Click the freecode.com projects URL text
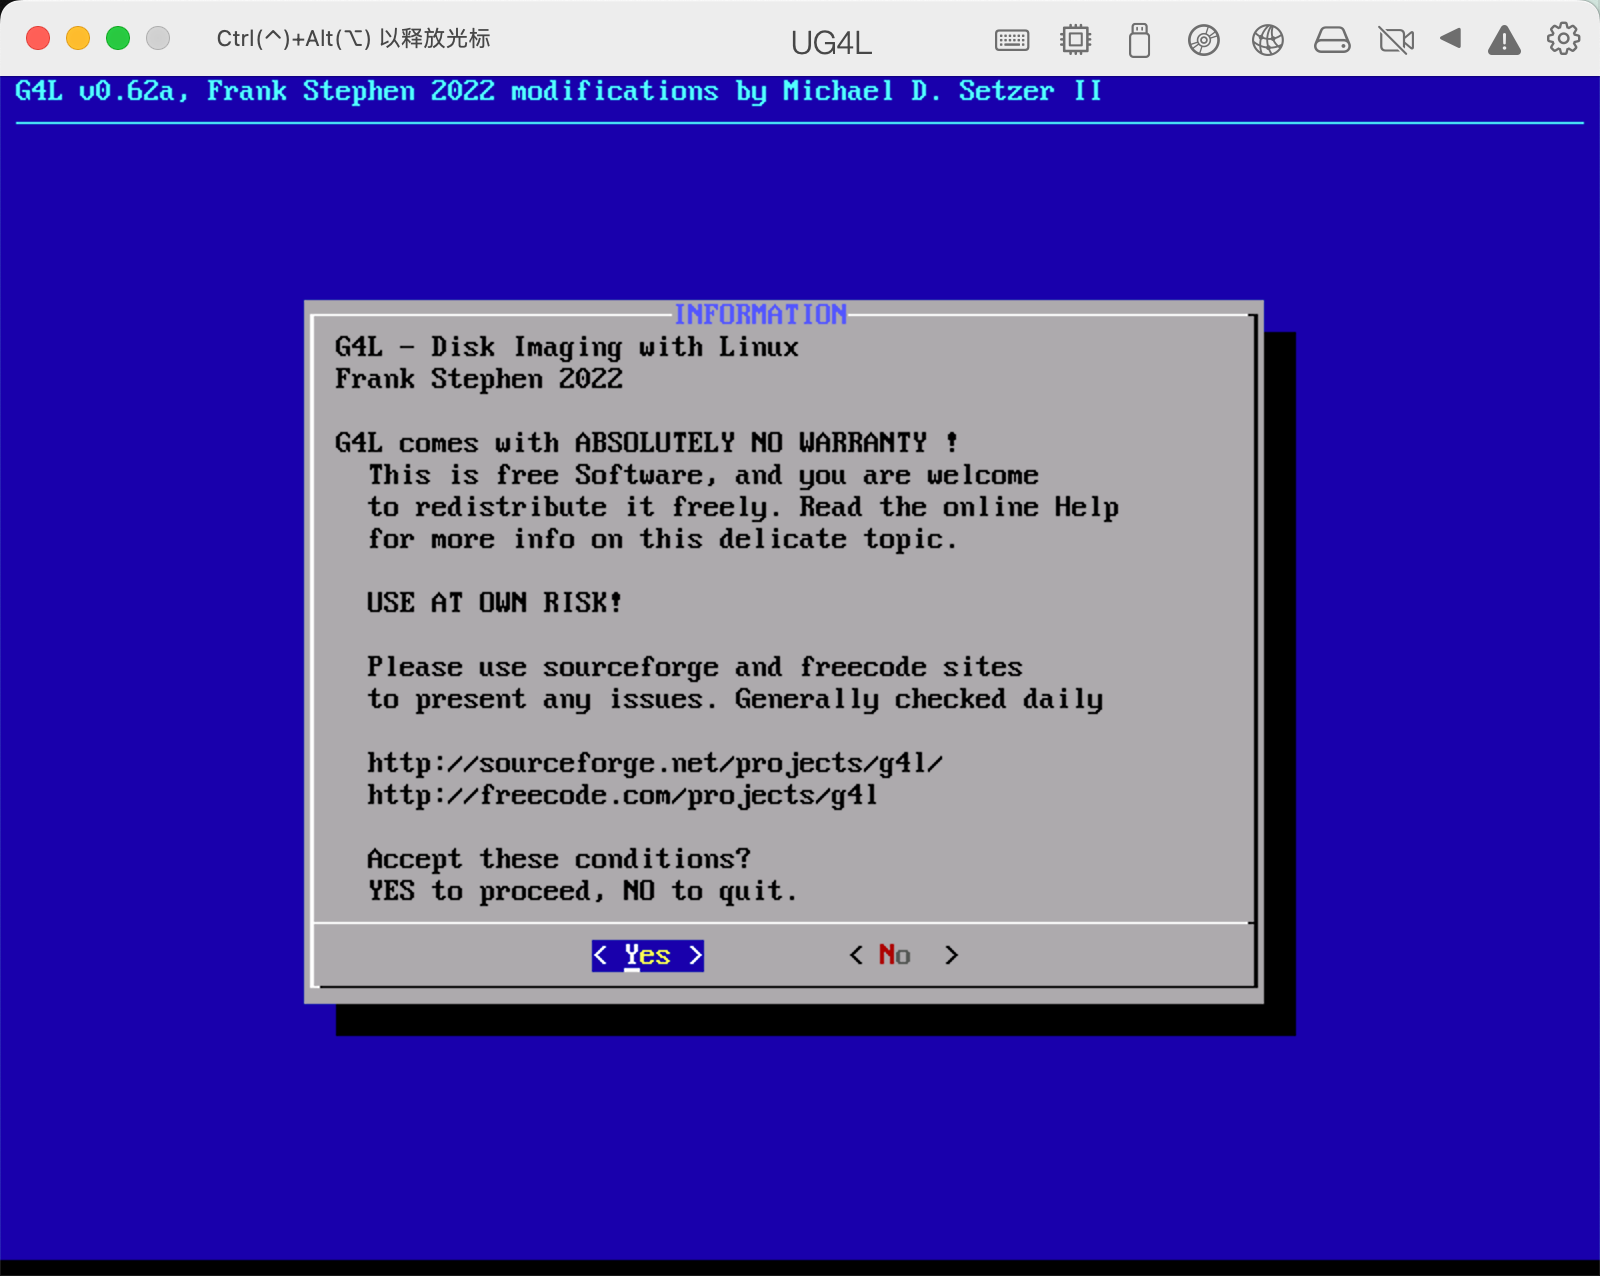Screen dimensions: 1600x1276 click(x=622, y=795)
